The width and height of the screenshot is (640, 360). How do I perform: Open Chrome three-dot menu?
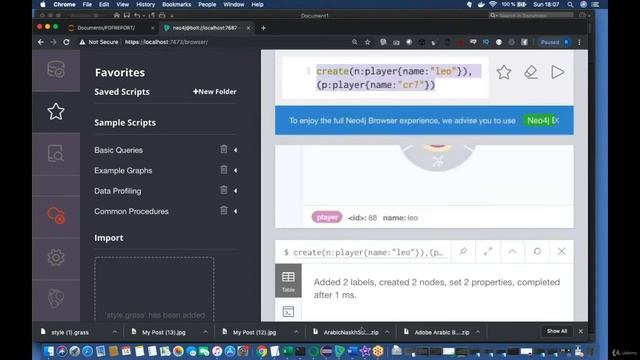tap(579, 42)
